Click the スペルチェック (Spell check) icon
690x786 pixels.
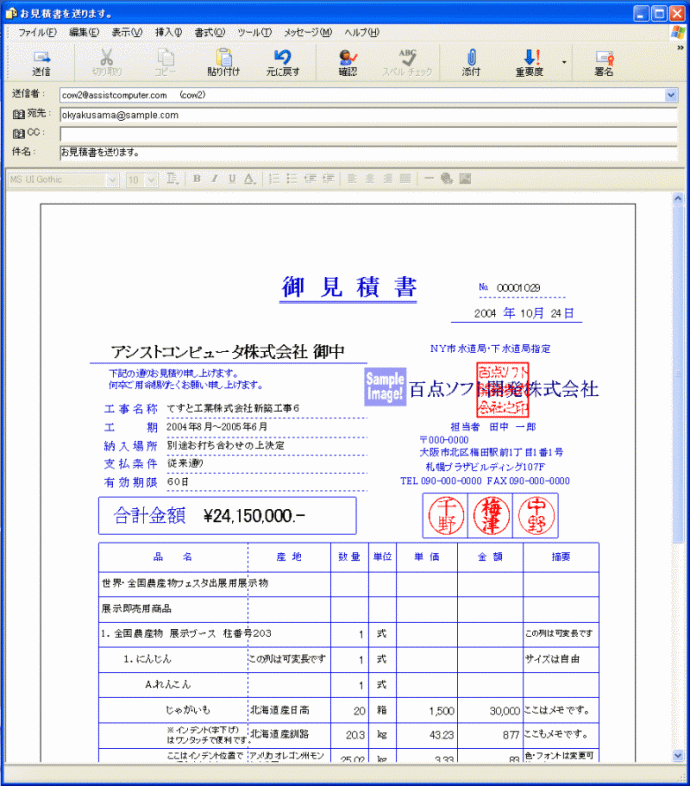tap(407, 57)
